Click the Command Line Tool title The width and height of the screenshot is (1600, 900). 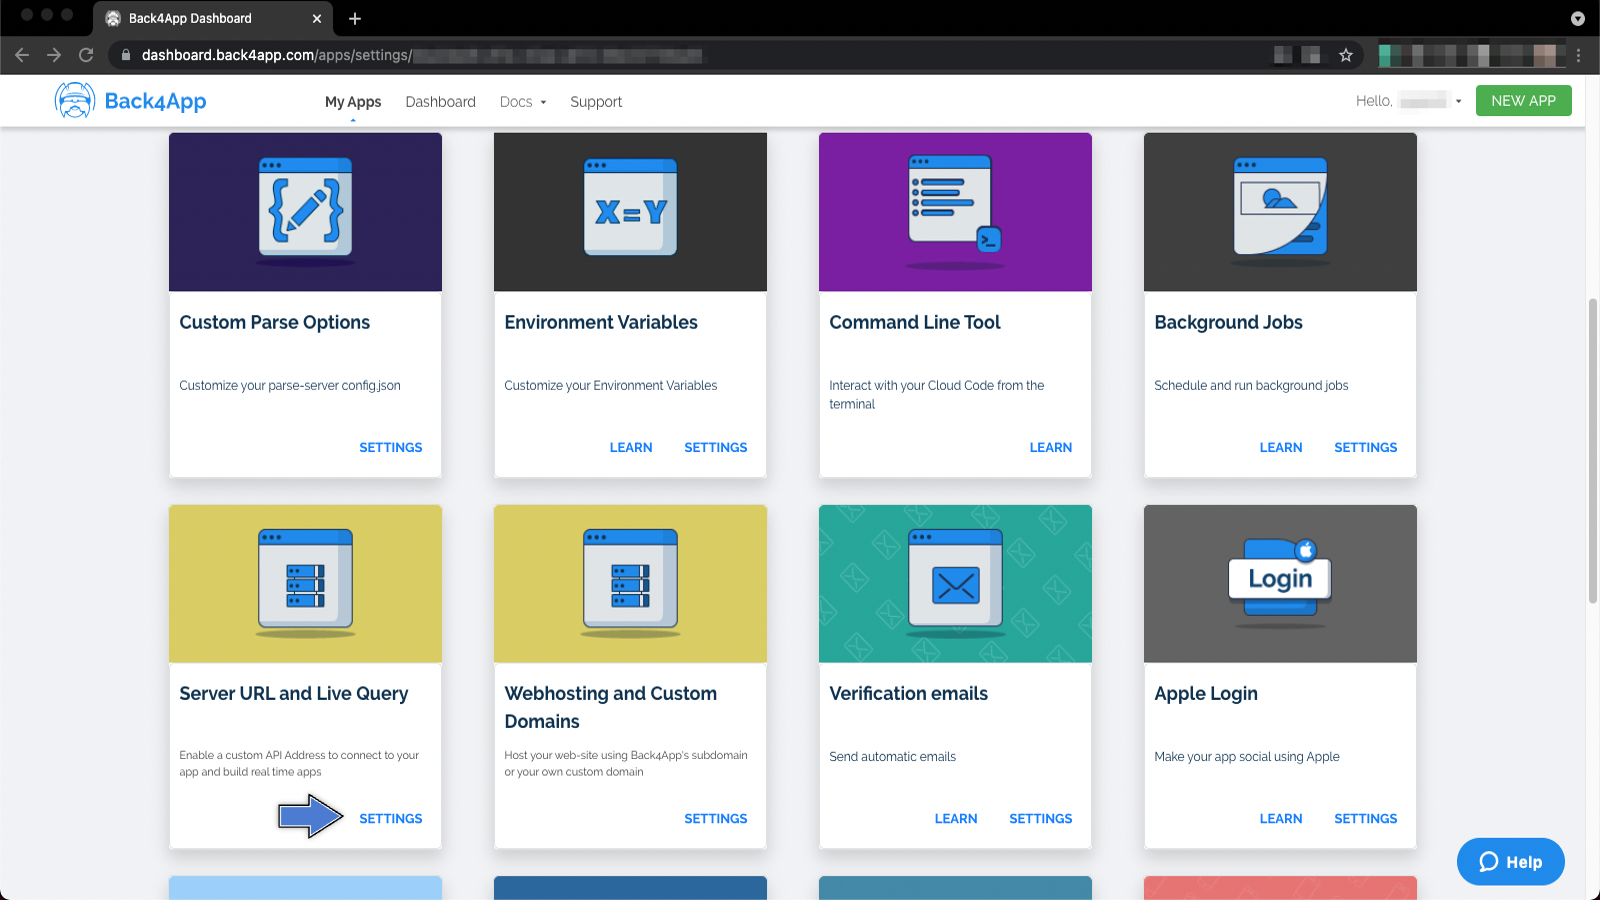click(x=915, y=322)
